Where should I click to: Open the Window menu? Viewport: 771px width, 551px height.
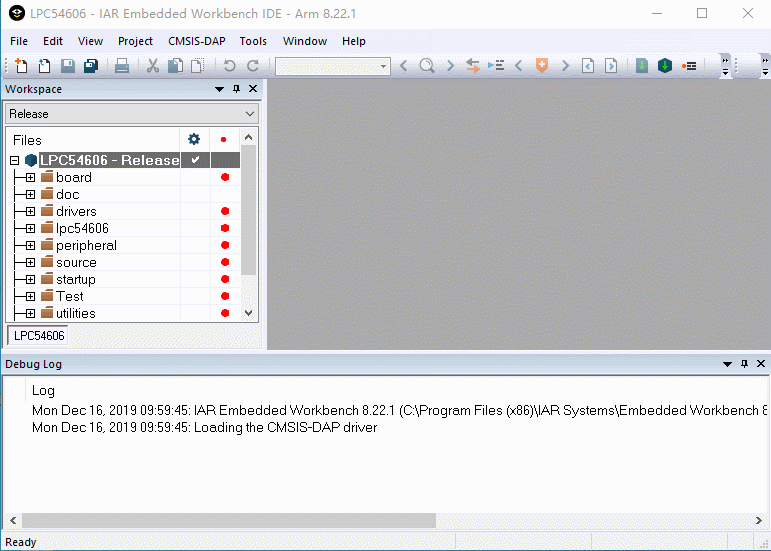[305, 41]
